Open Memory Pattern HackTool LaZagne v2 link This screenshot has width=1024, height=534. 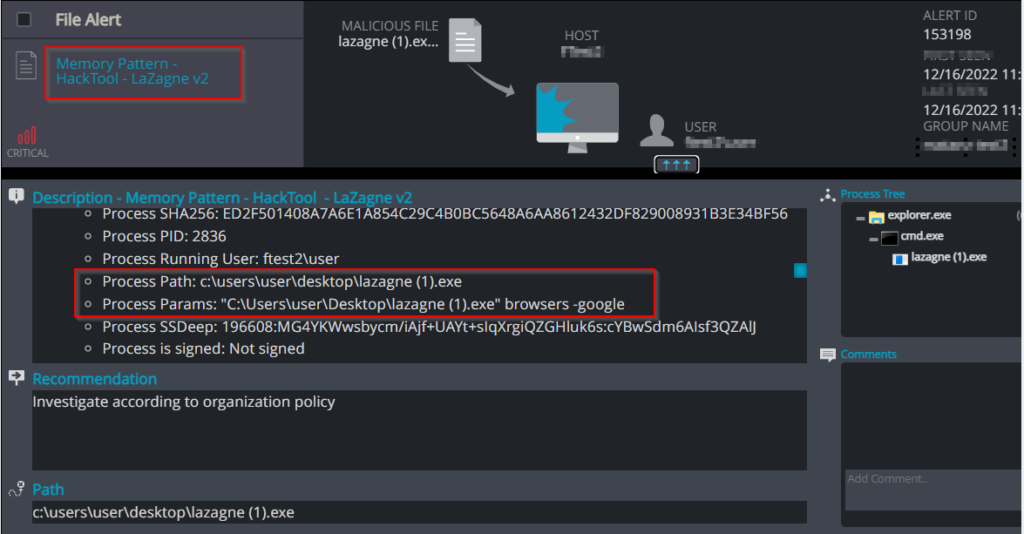[x=132, y=71]
